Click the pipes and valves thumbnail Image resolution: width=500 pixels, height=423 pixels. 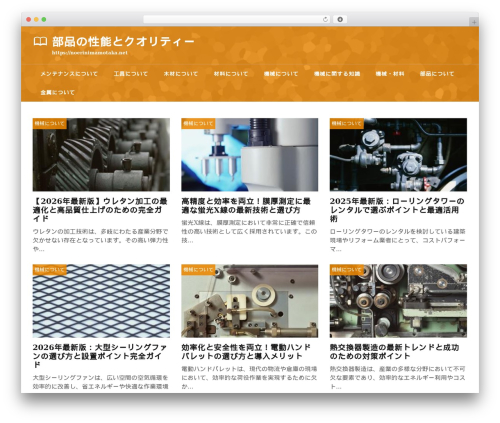coord(398,155)
